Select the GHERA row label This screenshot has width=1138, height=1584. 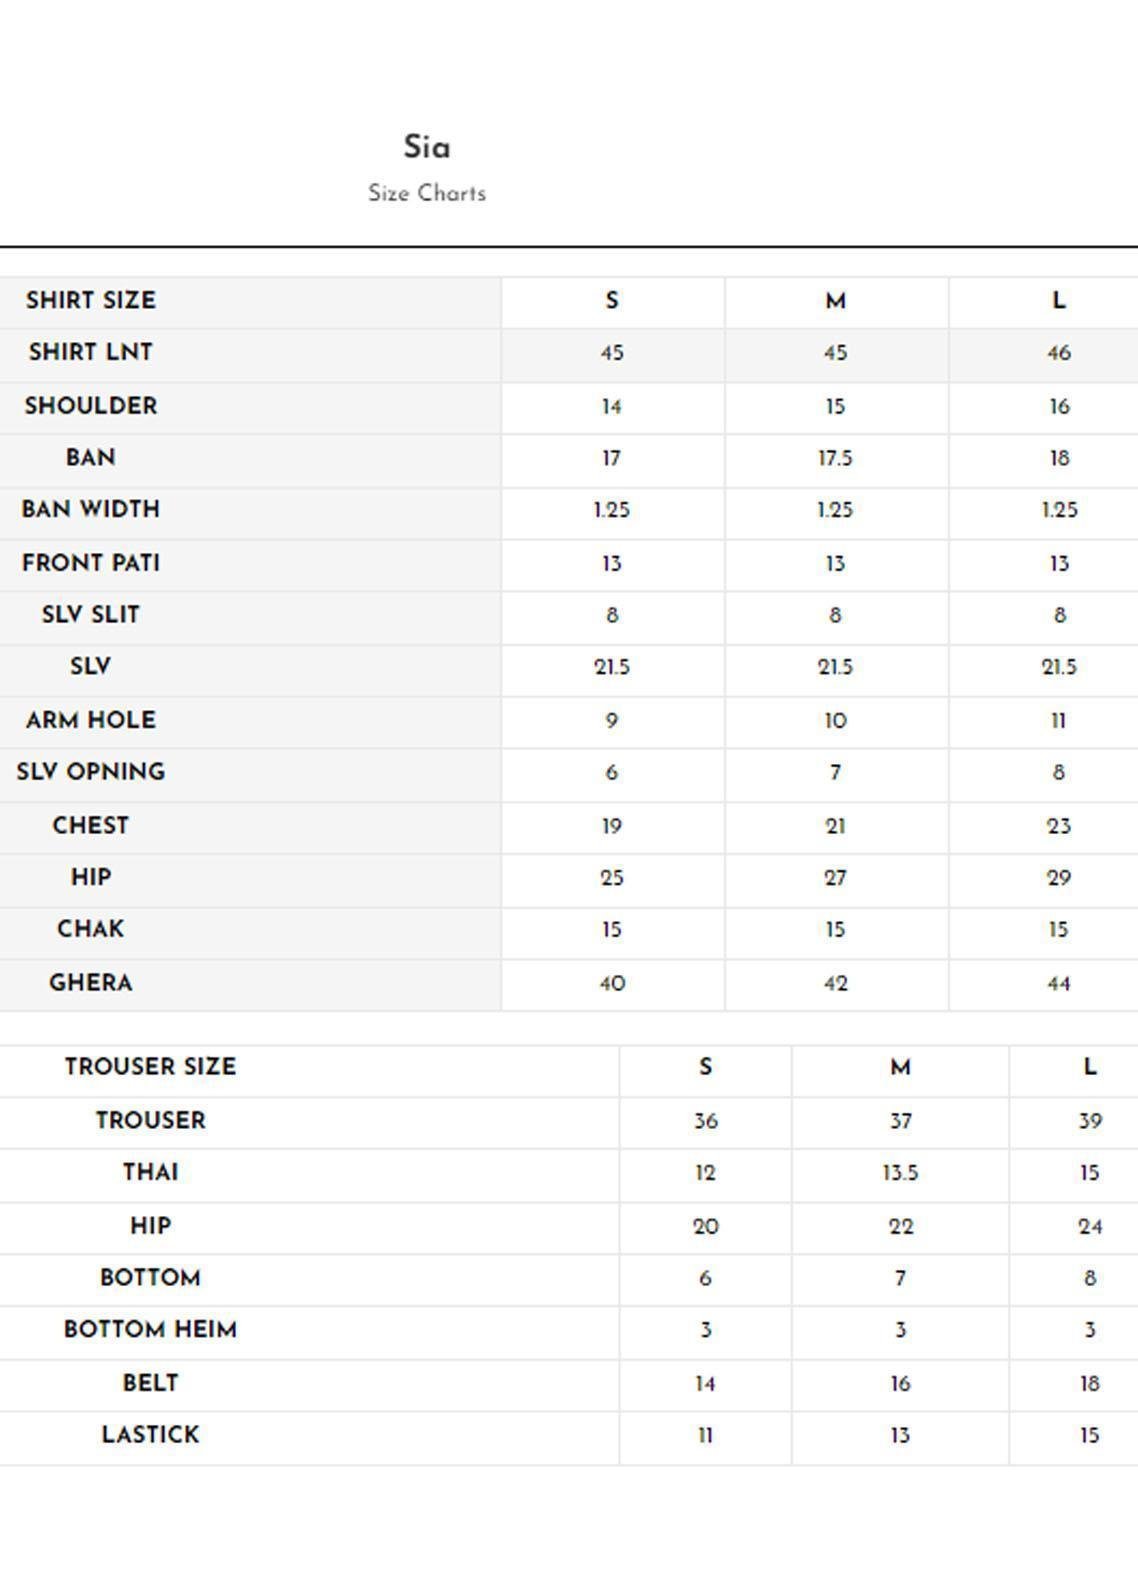[91, 982]
